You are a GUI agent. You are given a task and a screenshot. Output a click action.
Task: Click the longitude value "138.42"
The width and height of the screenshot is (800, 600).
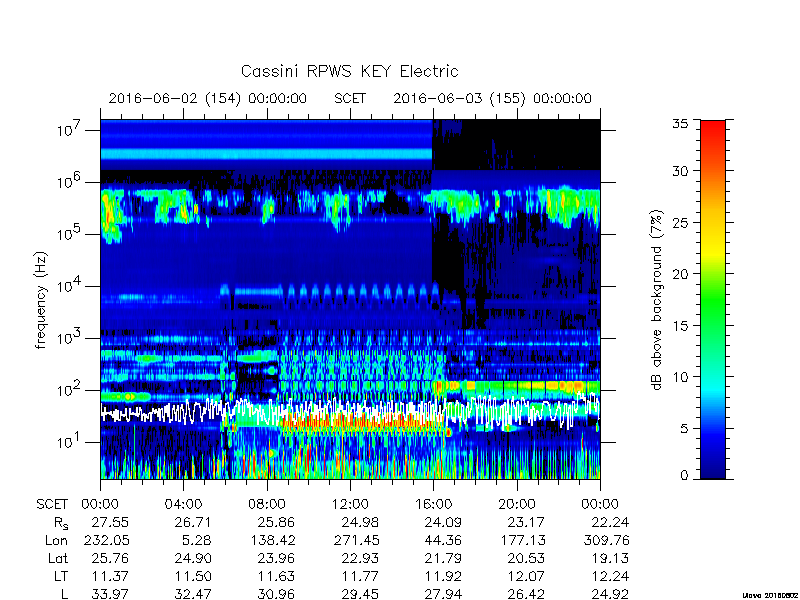[272, 540]
